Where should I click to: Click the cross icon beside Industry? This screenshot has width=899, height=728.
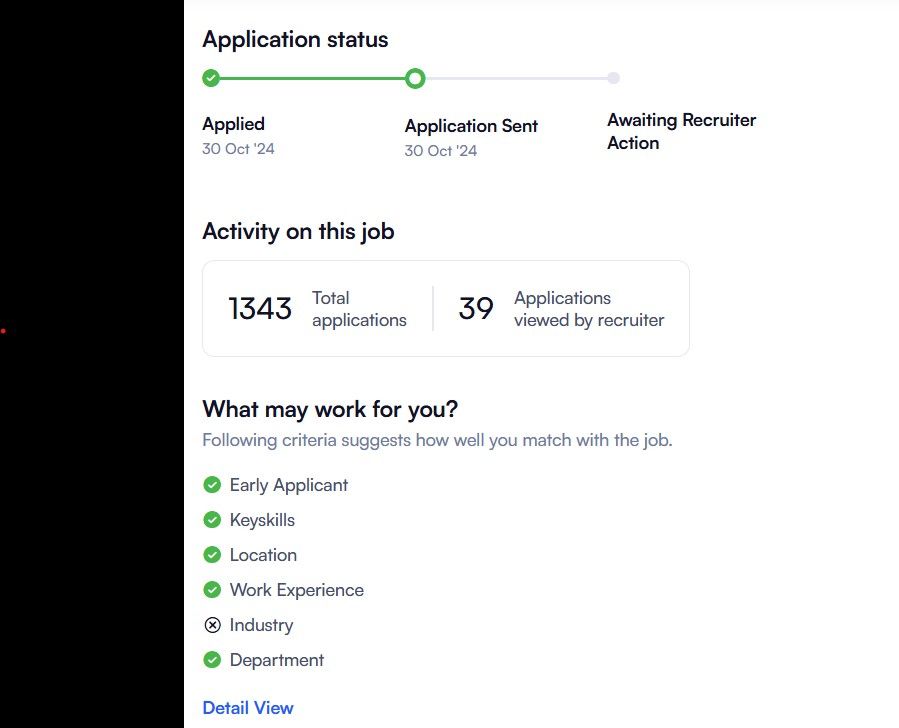coord(212,625)
